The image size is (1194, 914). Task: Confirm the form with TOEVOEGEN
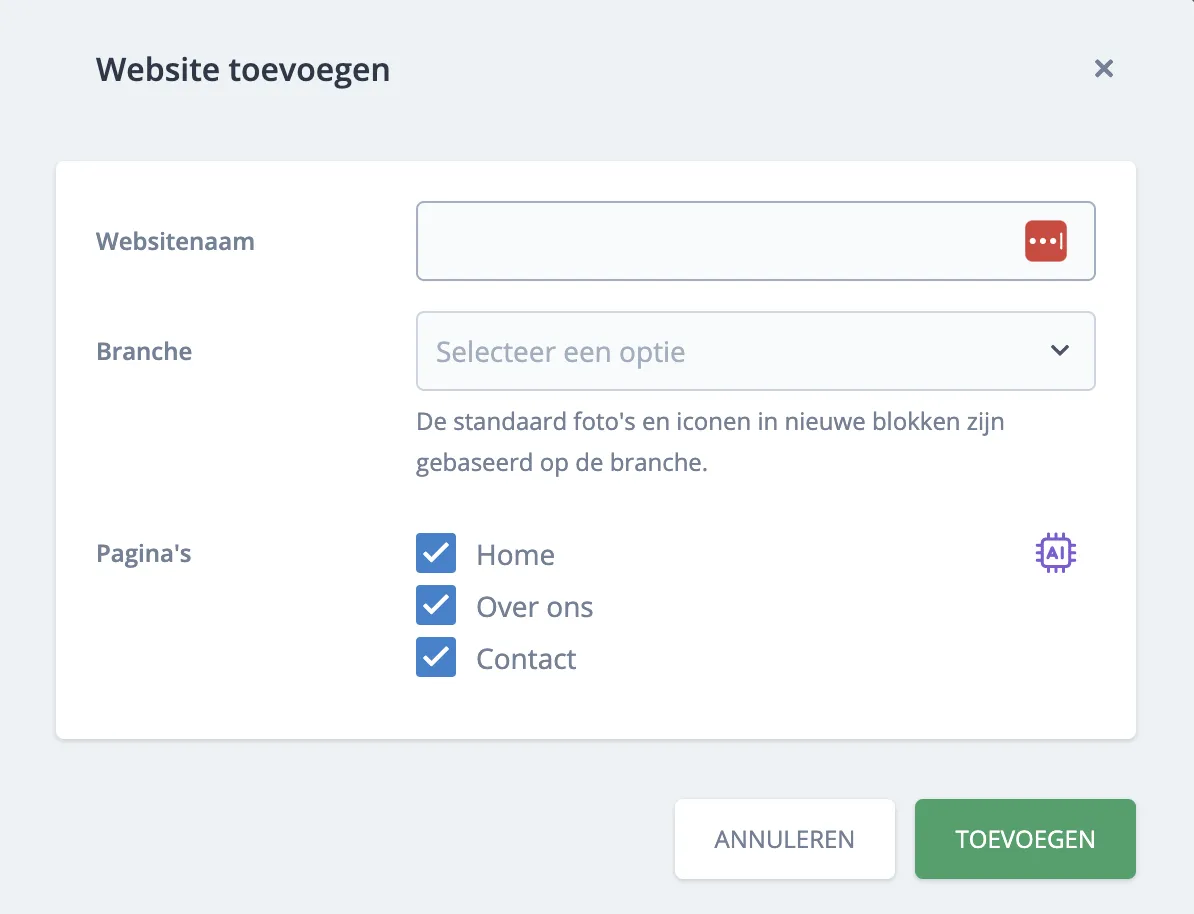pos(1024,839)
